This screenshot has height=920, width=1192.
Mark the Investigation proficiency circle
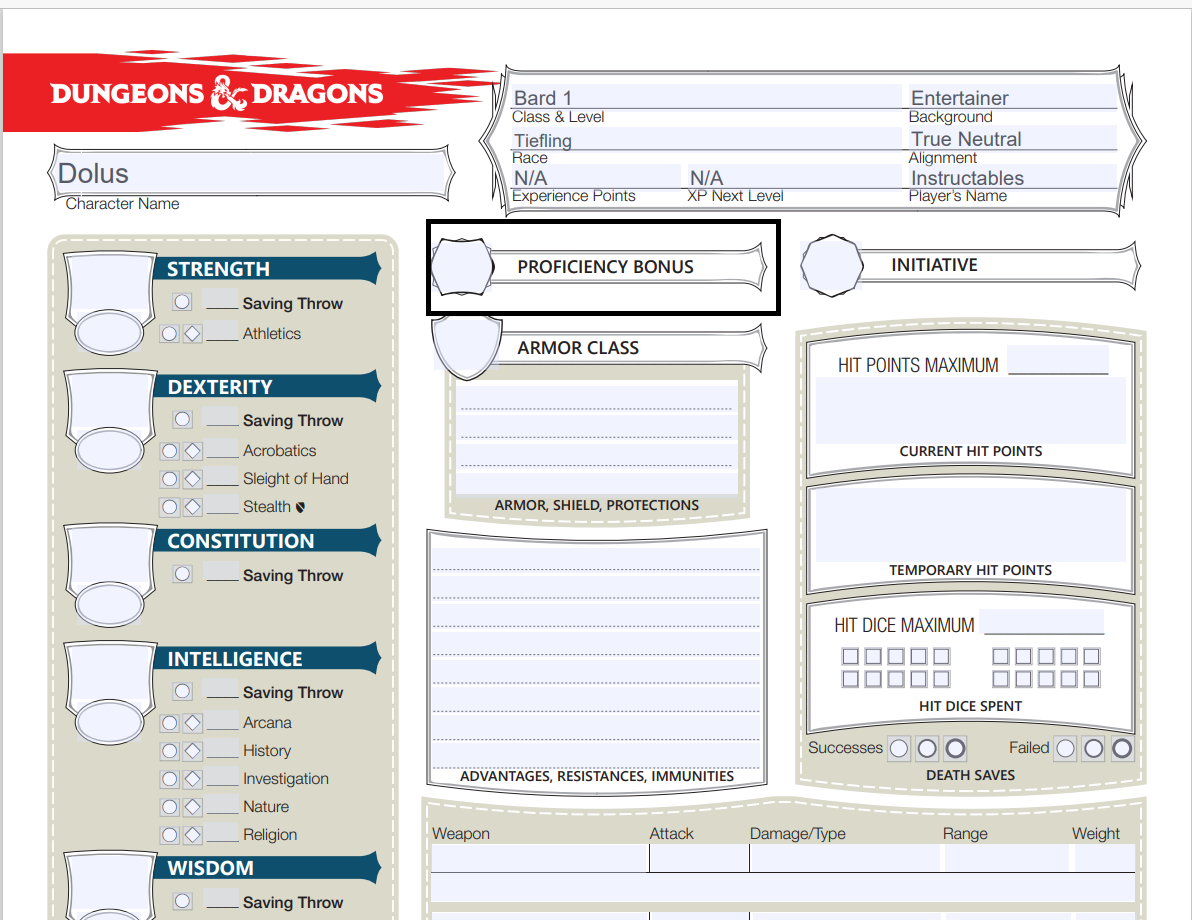170,779
